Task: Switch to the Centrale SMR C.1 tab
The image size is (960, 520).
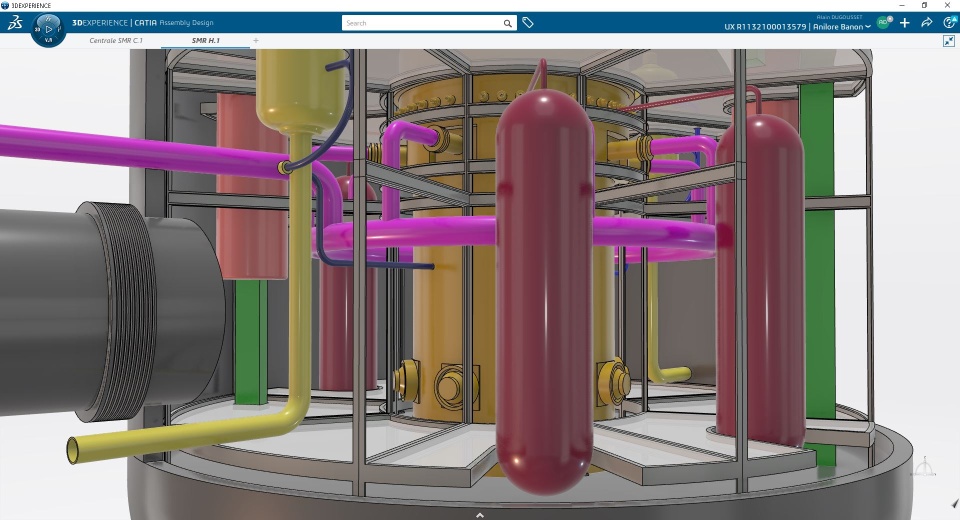Action: coord(116,40)
